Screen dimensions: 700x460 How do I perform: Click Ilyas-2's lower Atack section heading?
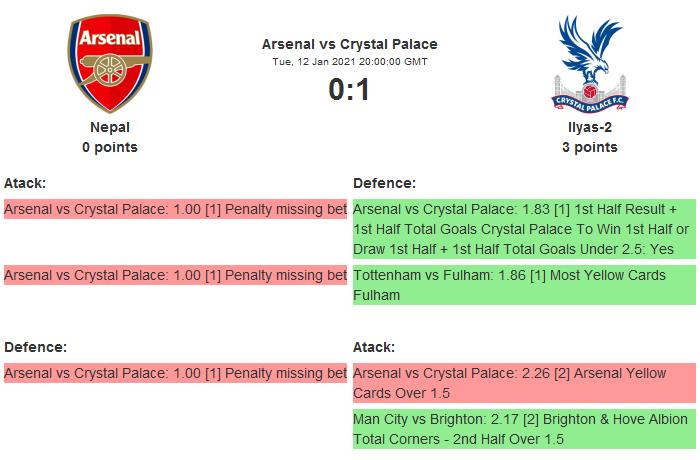coord(374,347)
